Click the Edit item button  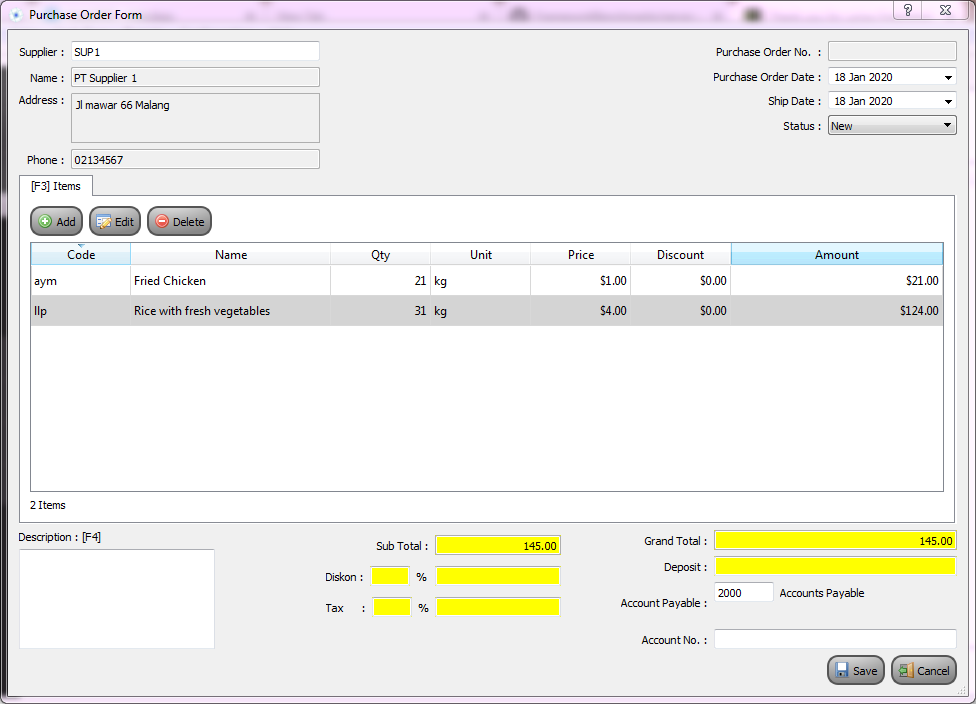pyautogui.click(x=114, y=222)
